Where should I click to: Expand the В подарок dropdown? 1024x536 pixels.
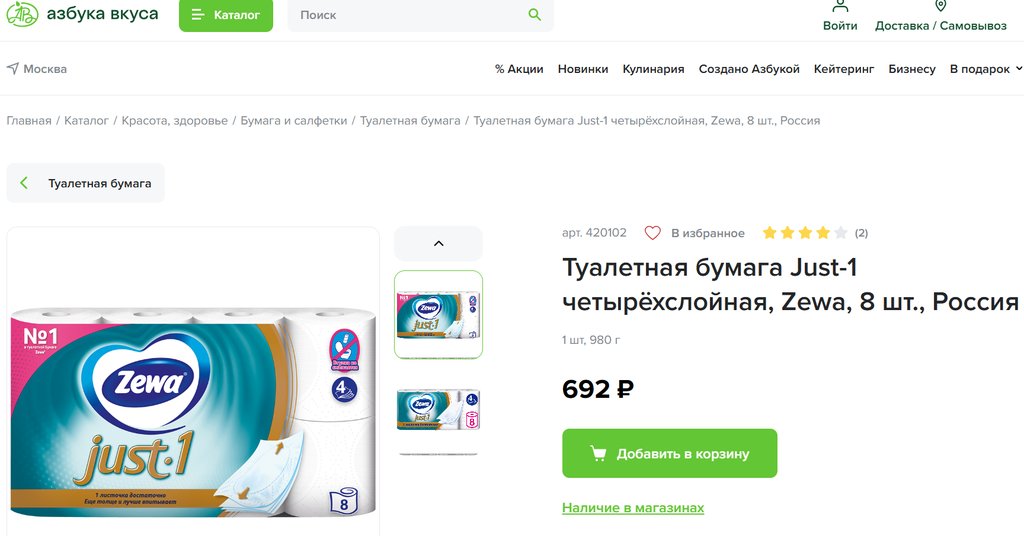[985, 69]
